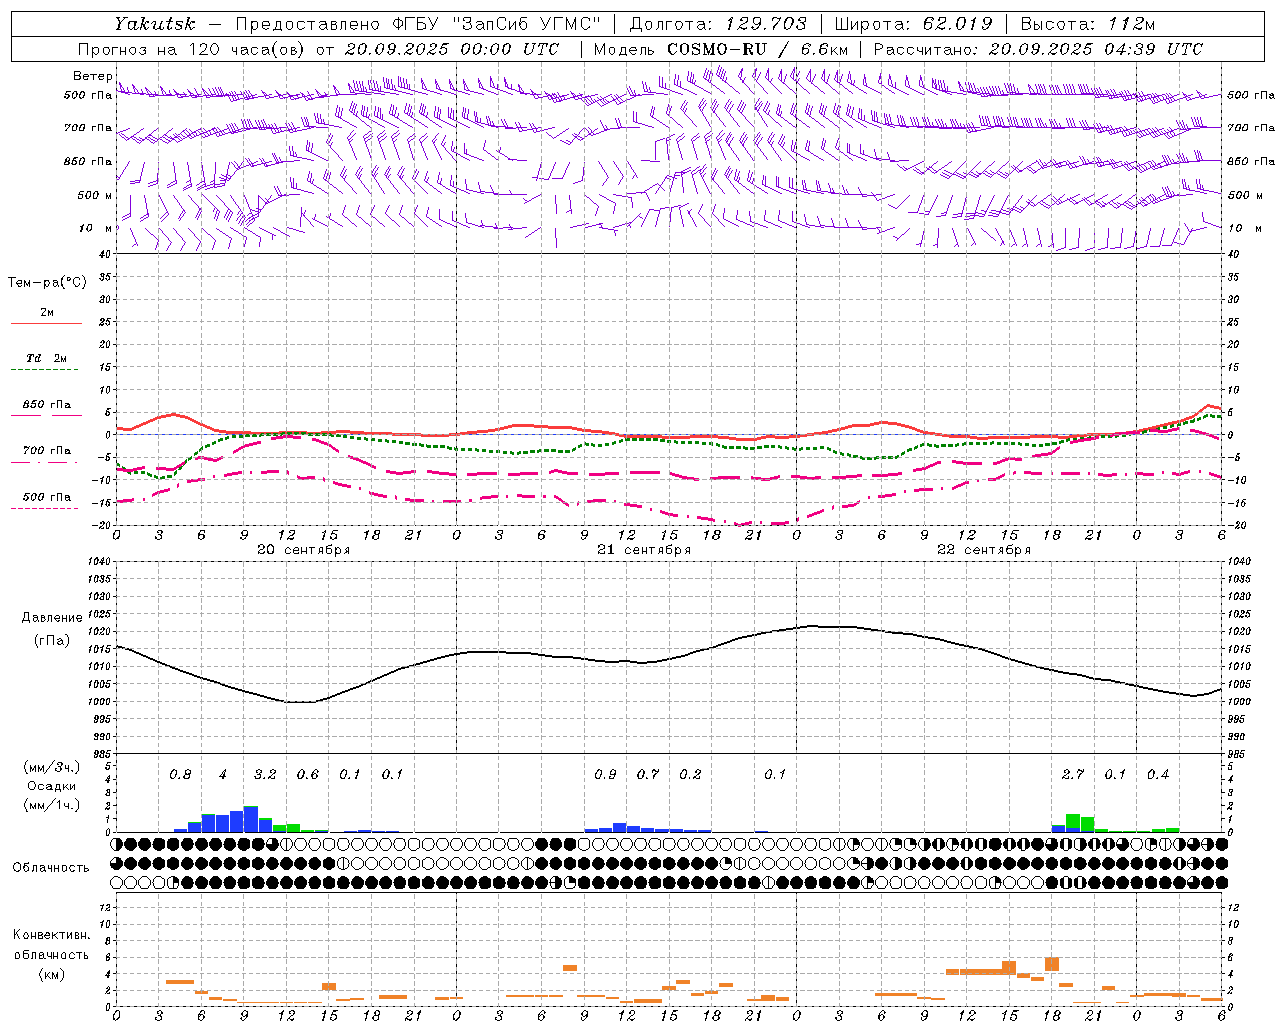
Task: Select the 'Предоставлено ФГБУ "ЗапСиб УГМС"' text
Action: click(417, 24)
